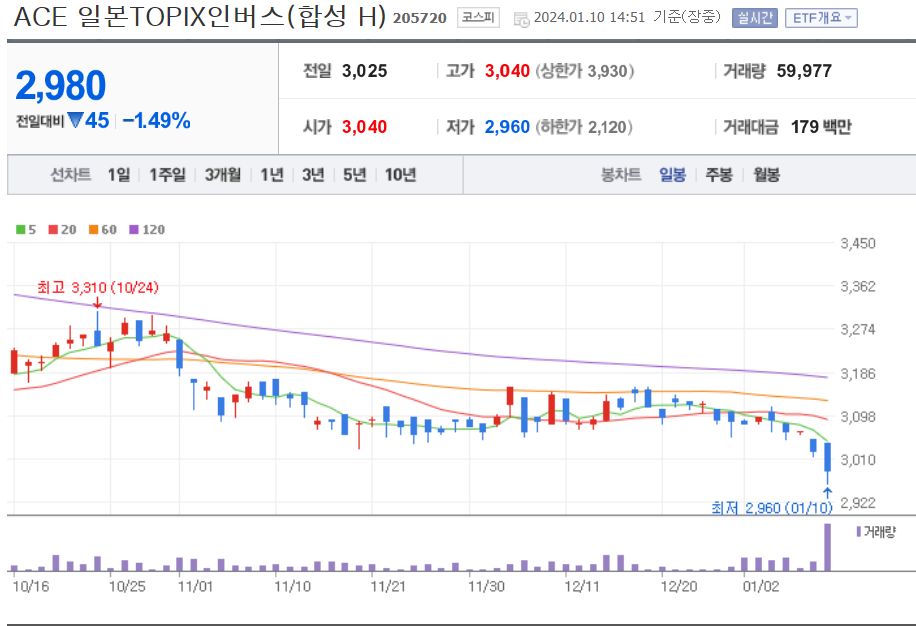Image resolution: width=916 pixels, height=626 pixels.
Task: Click the red 20-day average legend icon
Action: pyautogui.click(x=53, y=229)
